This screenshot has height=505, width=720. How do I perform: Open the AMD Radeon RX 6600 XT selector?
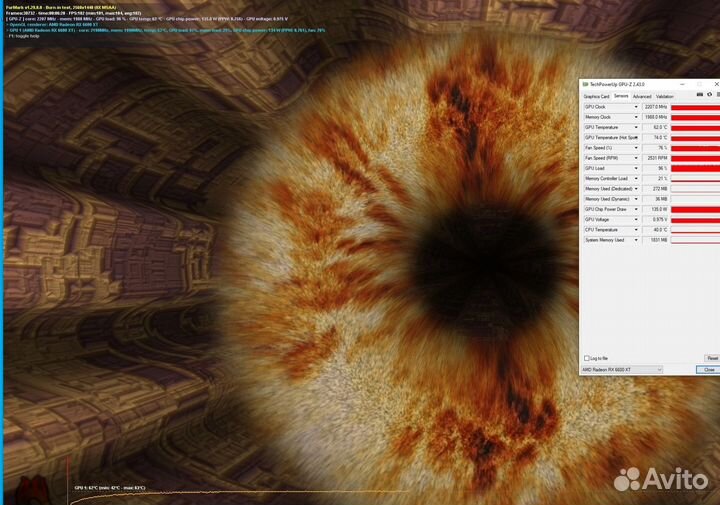(x=622, y=370)
